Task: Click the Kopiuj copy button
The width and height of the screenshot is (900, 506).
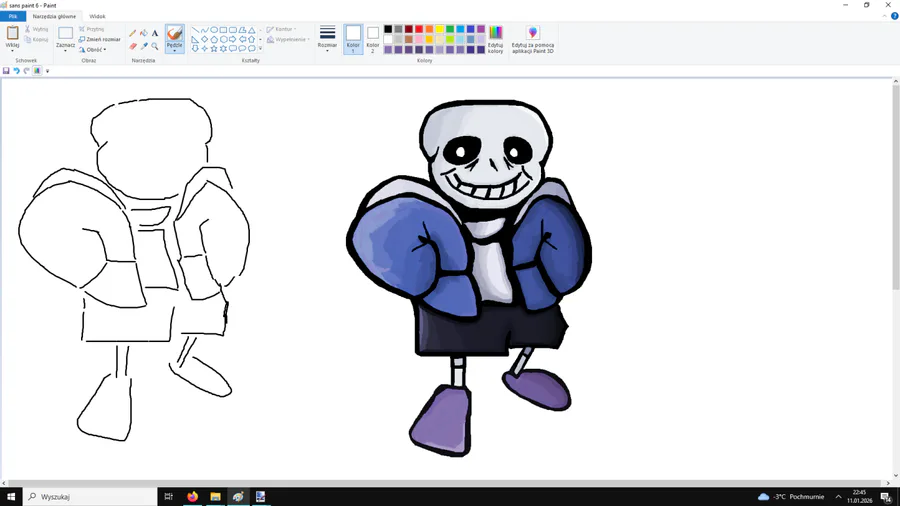Action: pyautogui.click(x=36, y=40)
